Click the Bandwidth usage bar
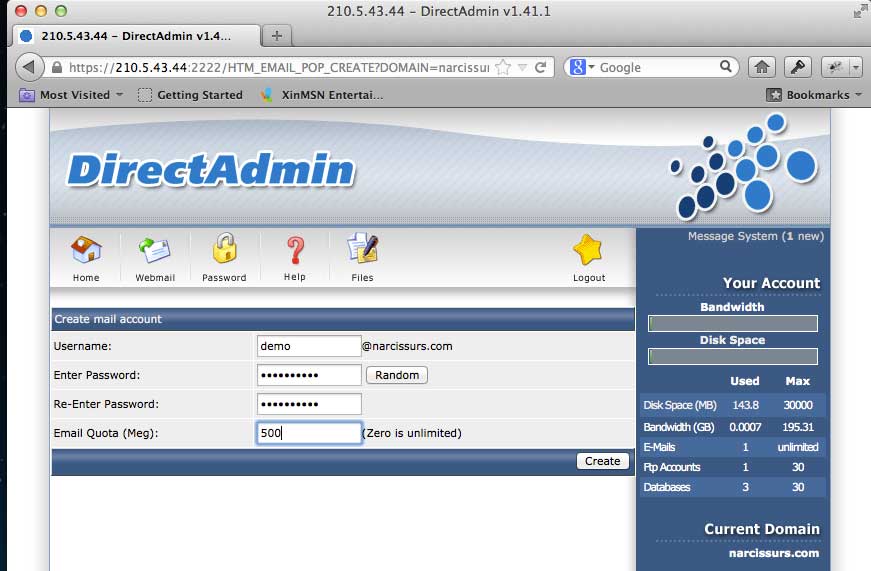 (733, 323)
